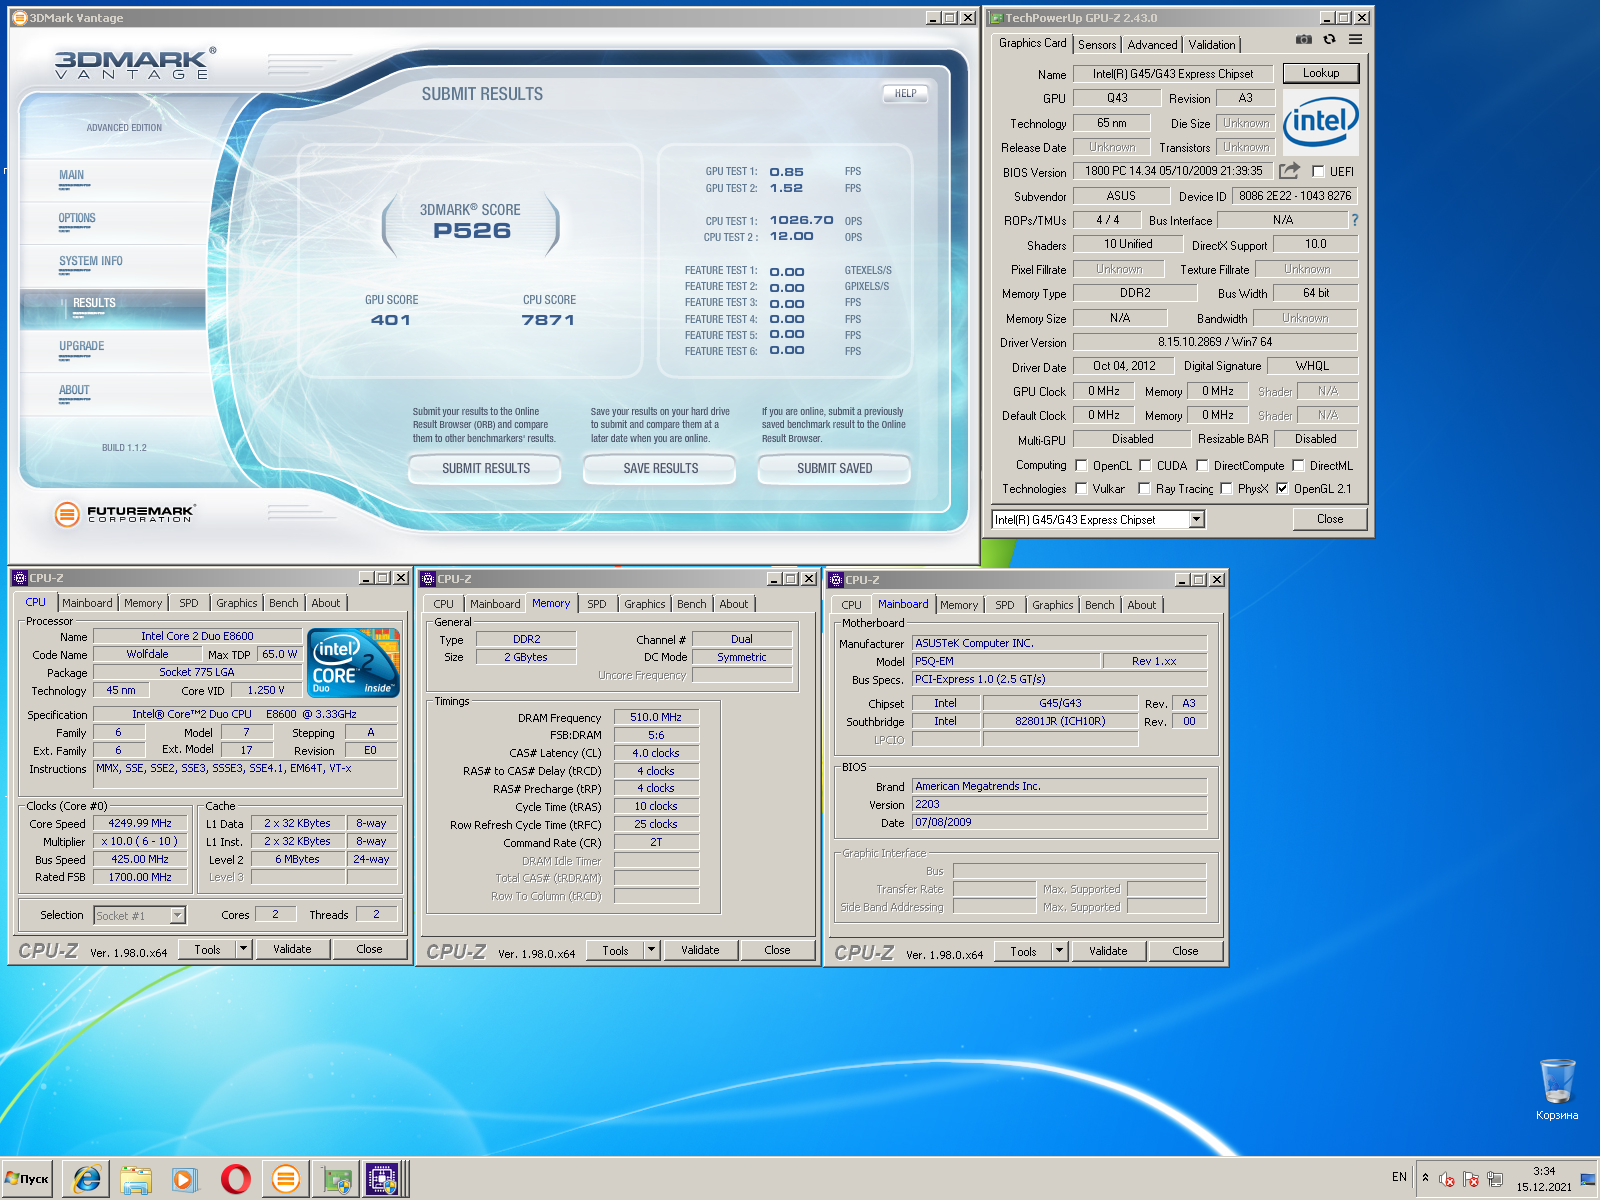Expand Tools dropdown arrow in Memory tab window
Viewport: 1600px width, 1200px height.
tap(651, 950)
